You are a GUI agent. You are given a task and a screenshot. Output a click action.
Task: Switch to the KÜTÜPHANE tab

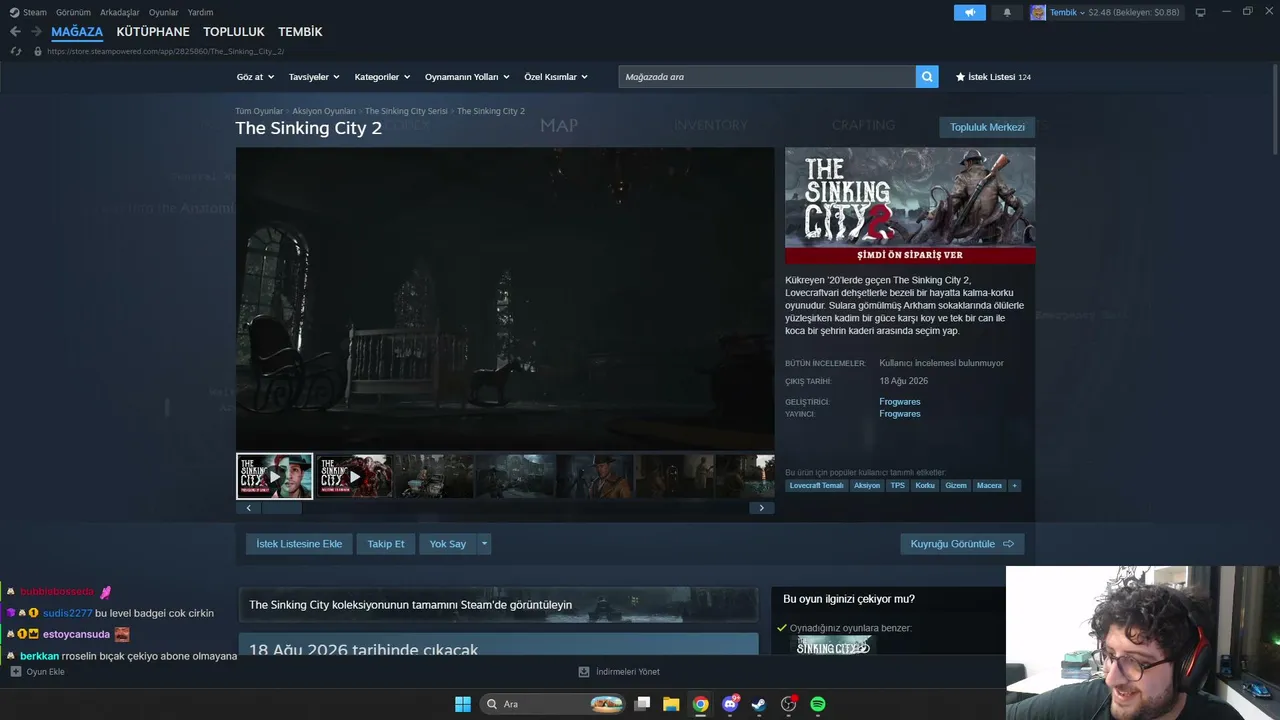(x=153, y=32)
